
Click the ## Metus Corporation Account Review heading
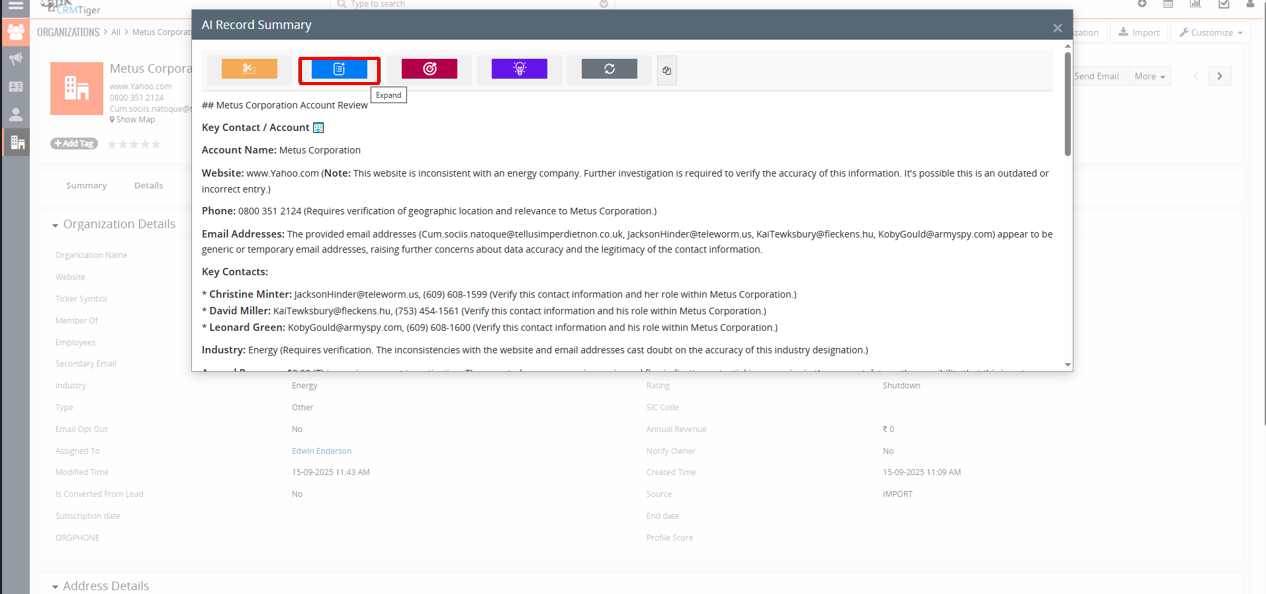[285, 105]
